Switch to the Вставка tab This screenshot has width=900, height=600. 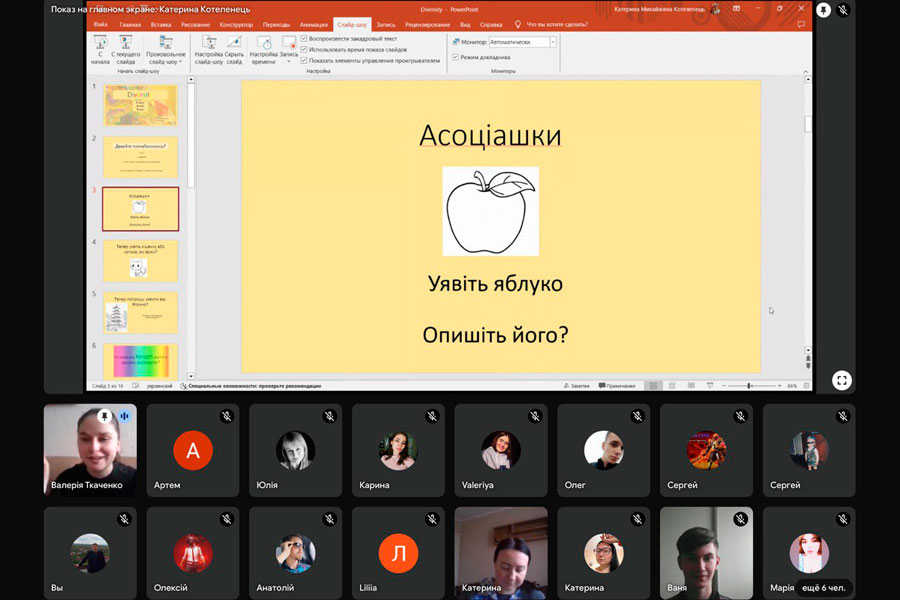[x=161, y=25]
